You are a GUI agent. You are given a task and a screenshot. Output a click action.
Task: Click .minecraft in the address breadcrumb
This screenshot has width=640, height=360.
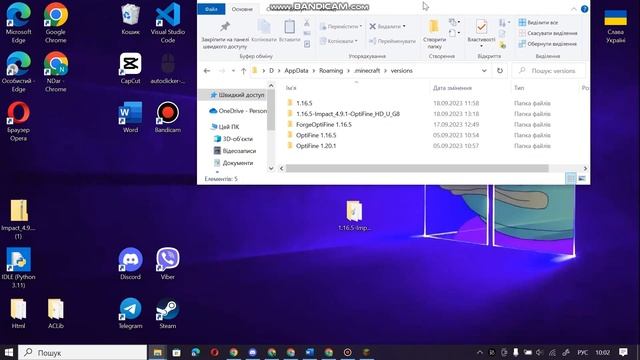coord(367,71)
